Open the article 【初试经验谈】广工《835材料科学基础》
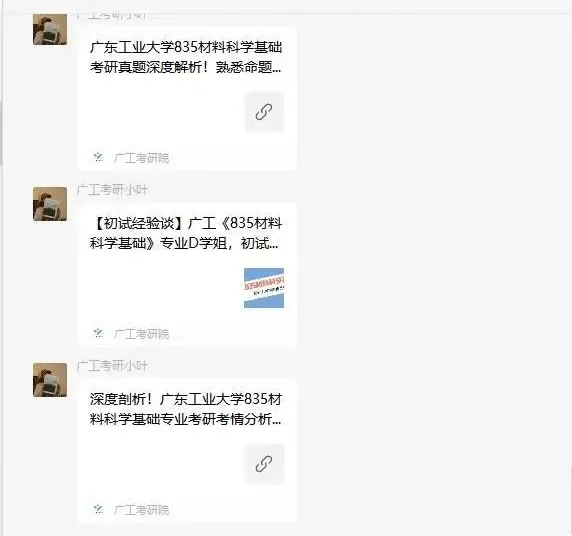The image size is (572, 536). point(187,275)
